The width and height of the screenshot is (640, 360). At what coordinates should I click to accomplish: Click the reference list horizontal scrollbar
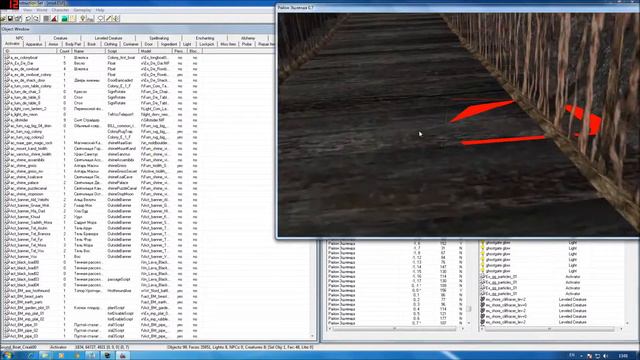551,329
